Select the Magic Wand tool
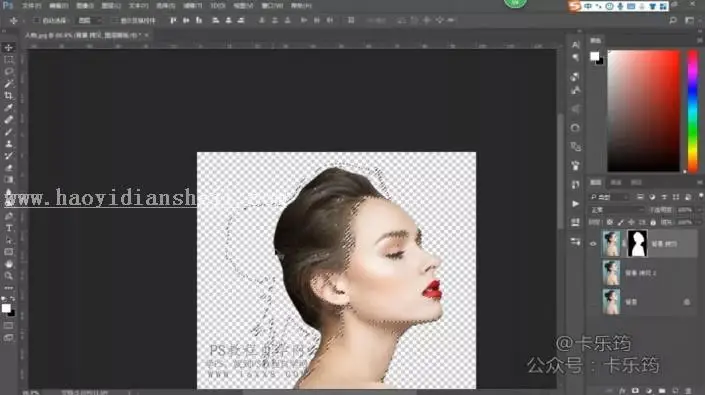 point(9,84)
